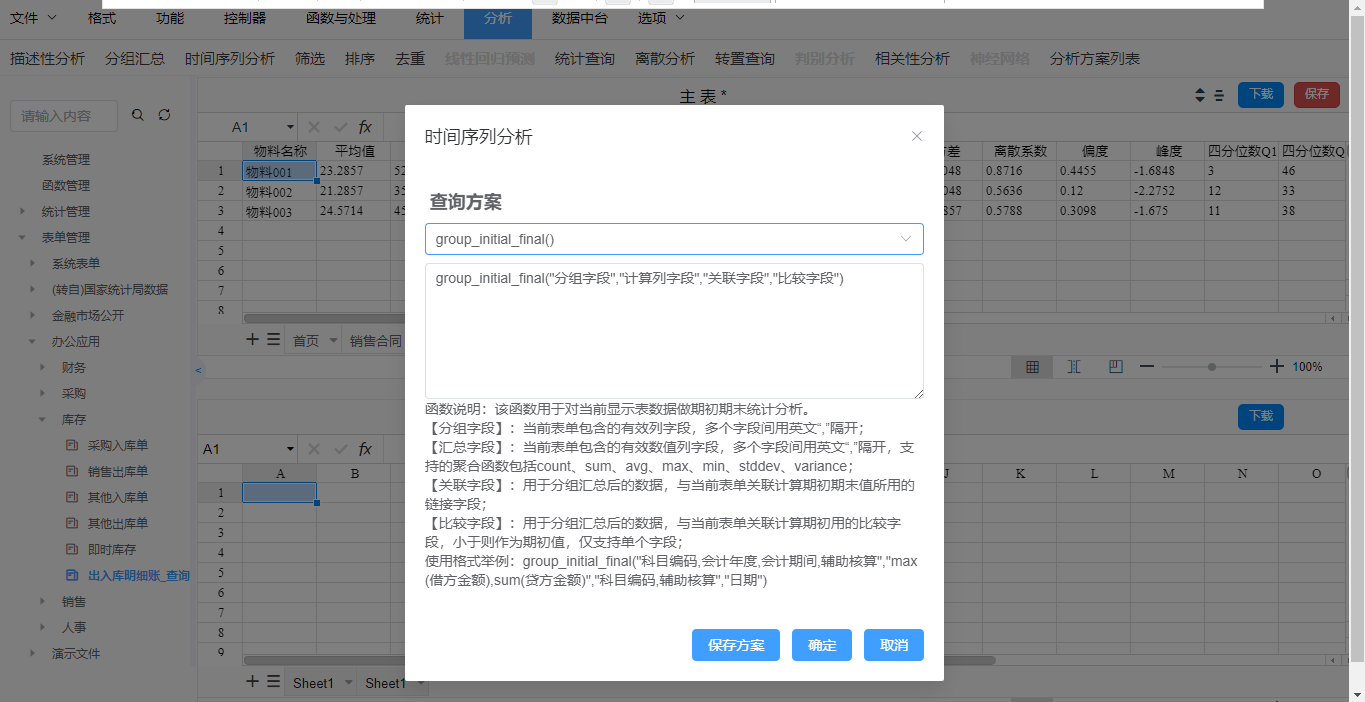Confirm the dialog with 确定
Viewport: 1365px width, 702px height.
click(822, 645)
